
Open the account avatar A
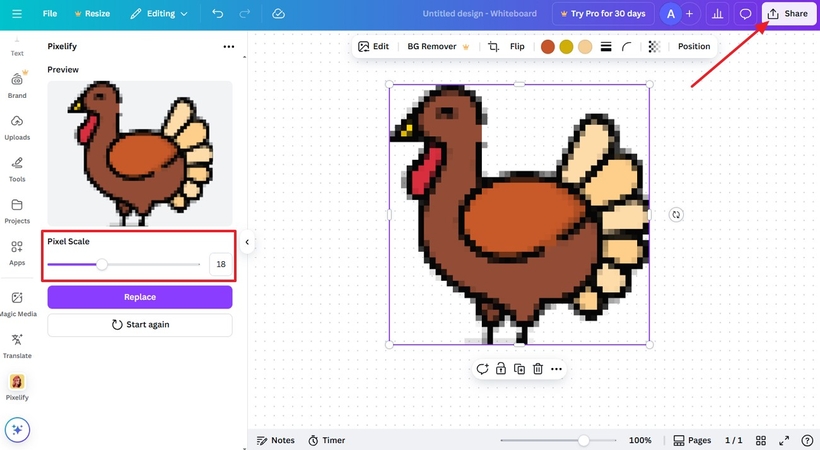(670, 14)
